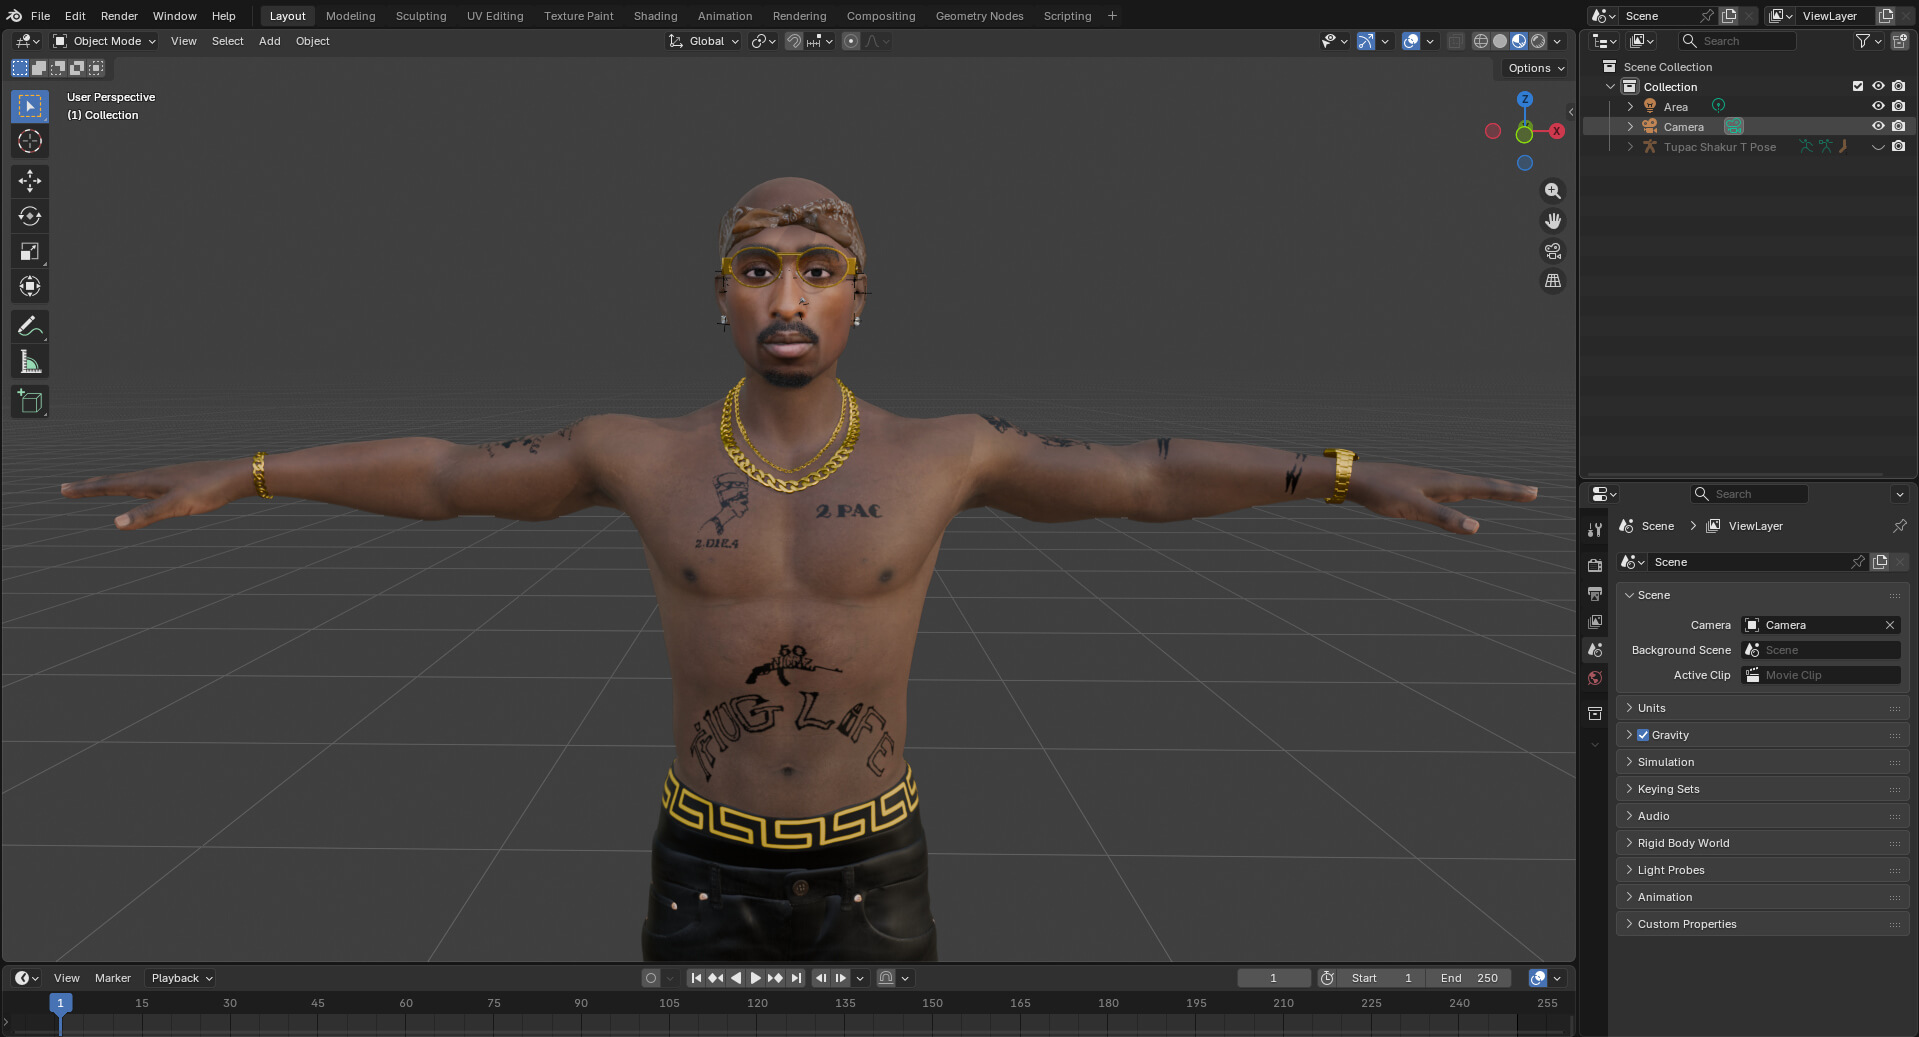Image resolution: width=1919 pixels, height=1037 pixels.
Task: Open the Output properties tab icon
Action: [x=1595, y=594]
